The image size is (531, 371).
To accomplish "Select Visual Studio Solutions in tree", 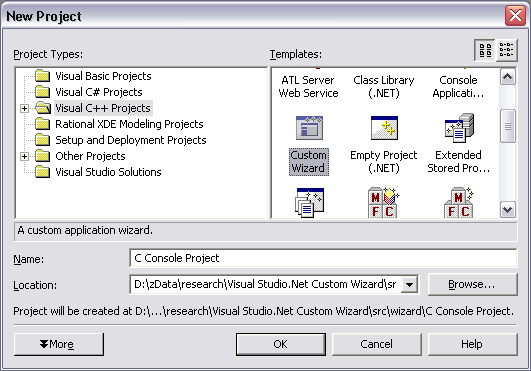I will point(108,172).
